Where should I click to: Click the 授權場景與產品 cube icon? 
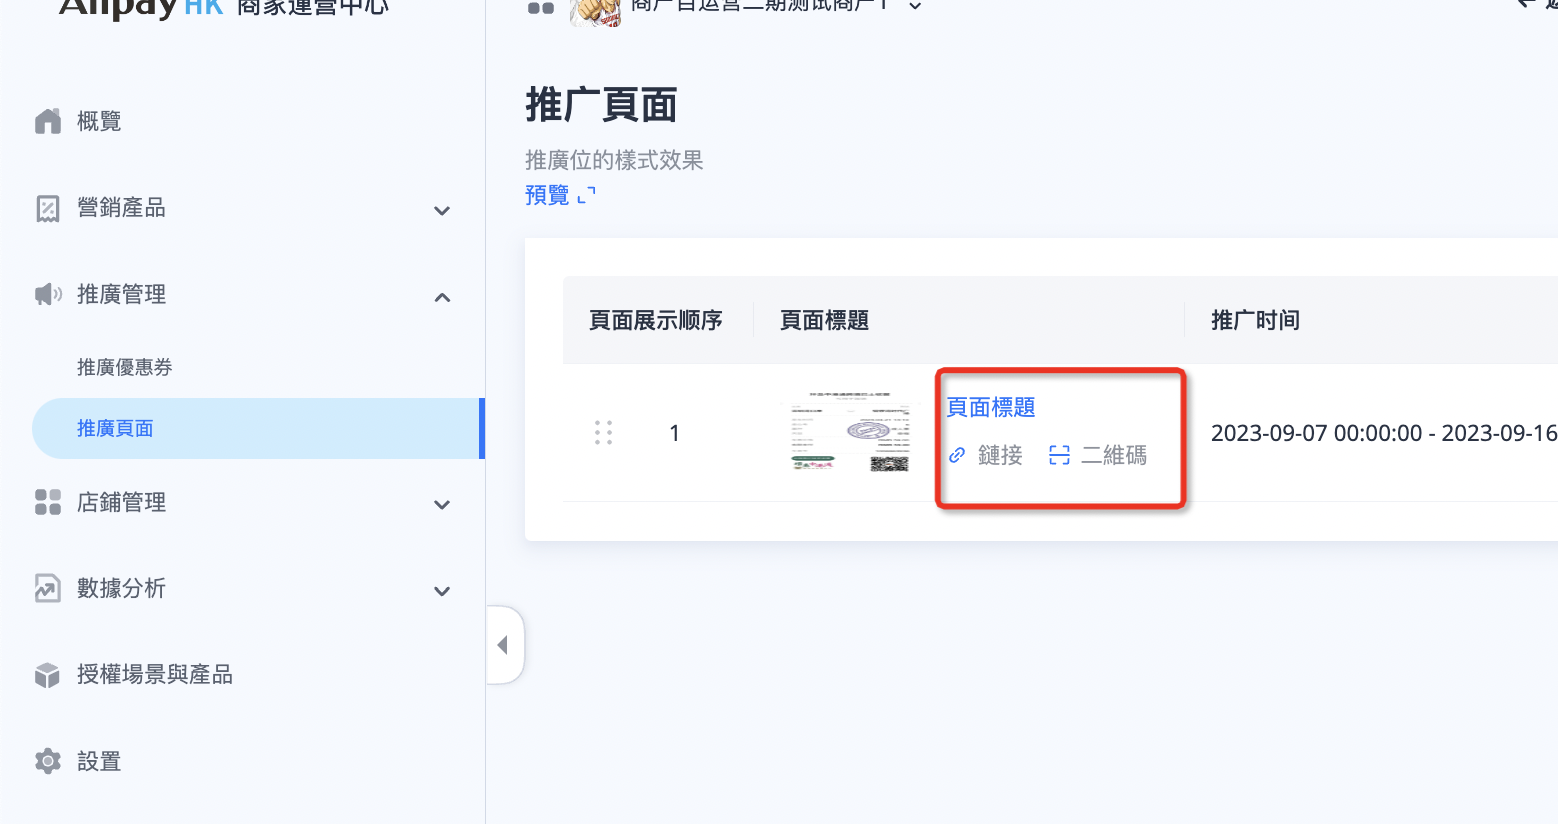coord(48,675)
